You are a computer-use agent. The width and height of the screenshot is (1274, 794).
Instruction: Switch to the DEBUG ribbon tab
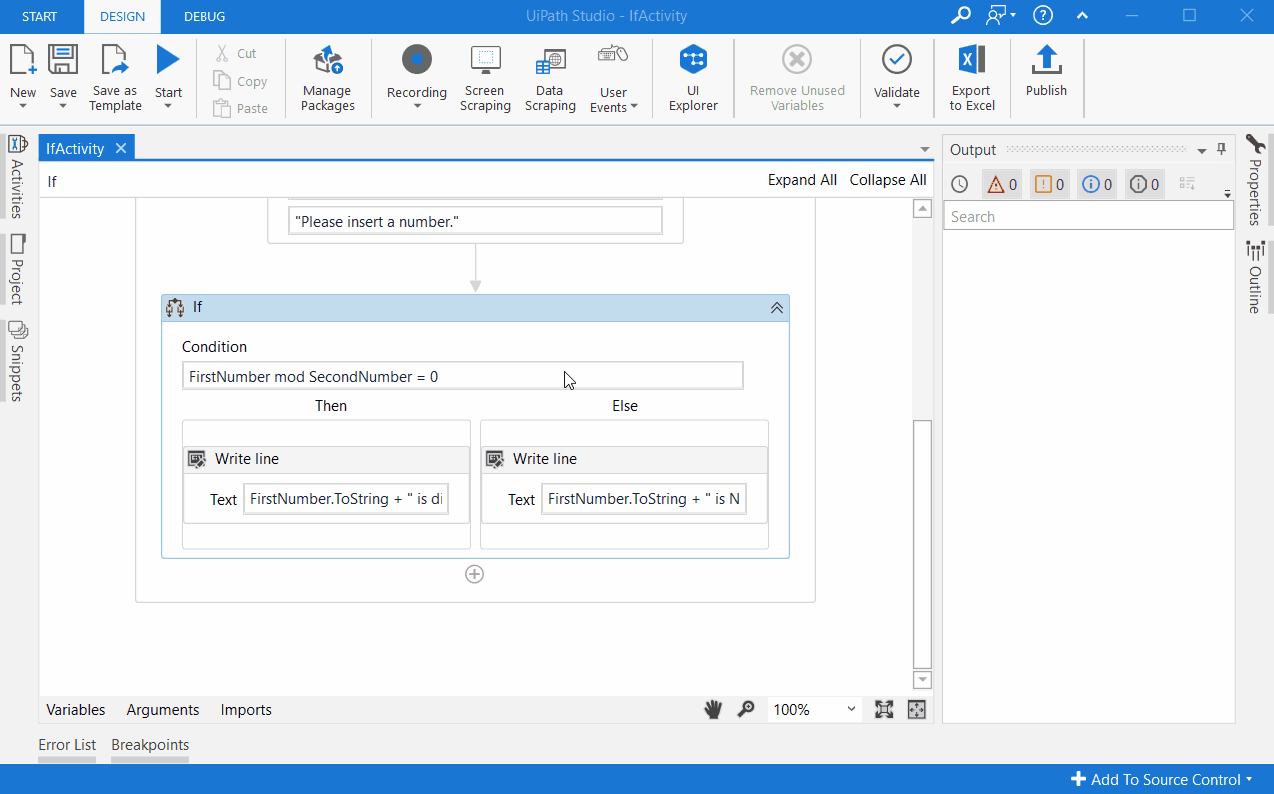point(204,16)
